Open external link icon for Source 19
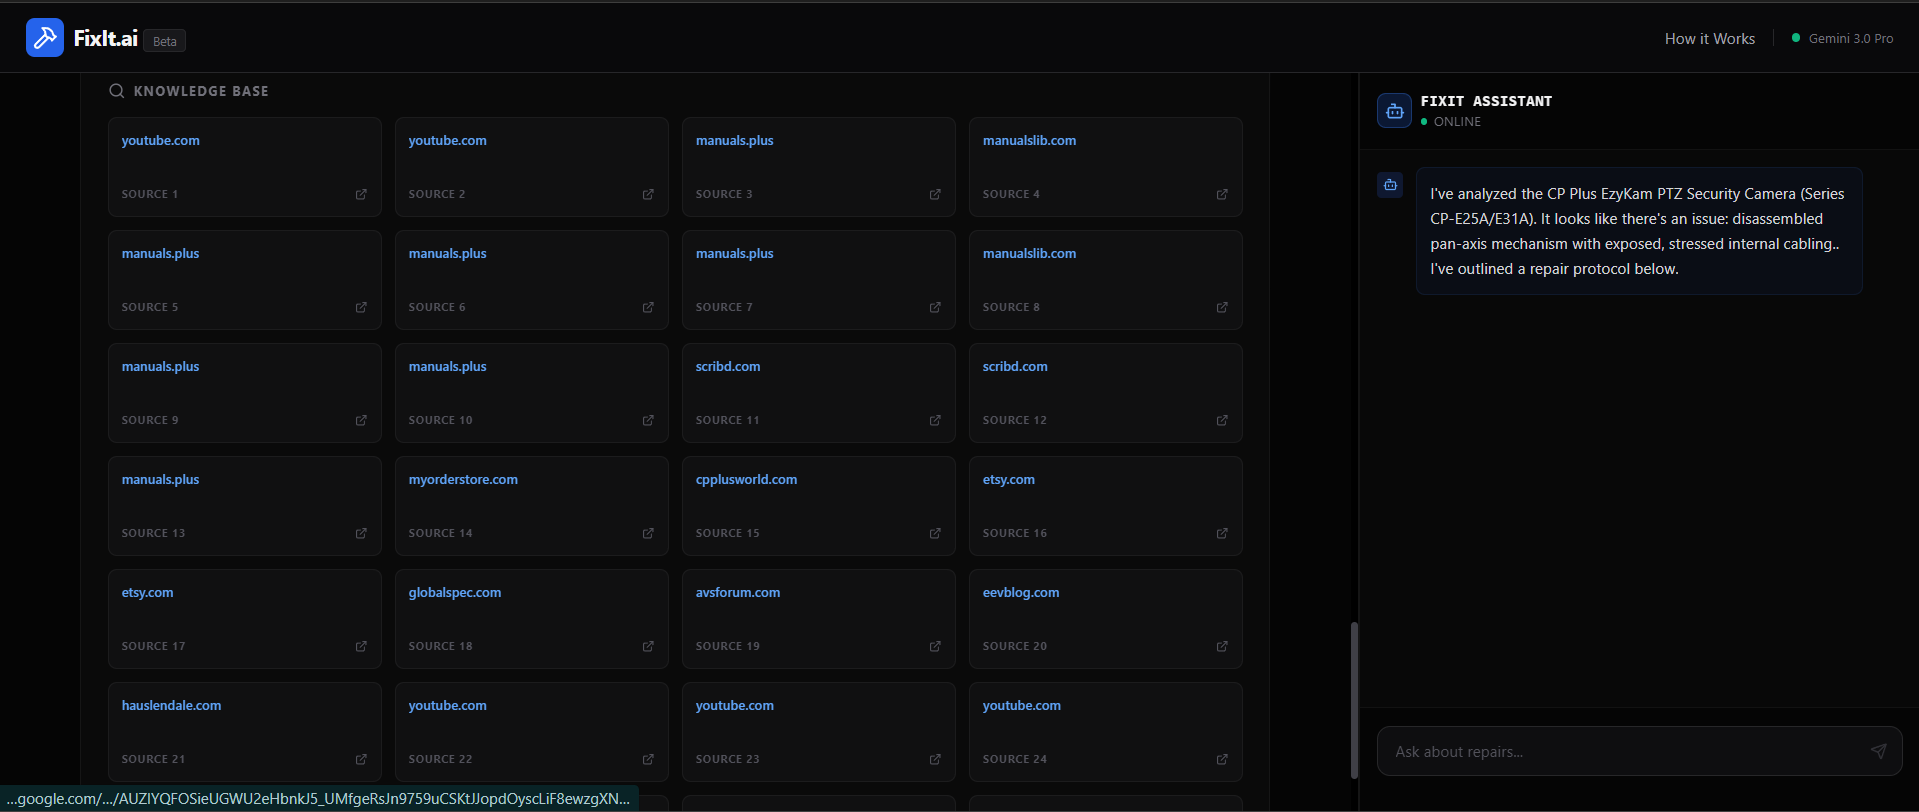The height and width of the screenshot is (812, 1919). [x=935, y=646]
